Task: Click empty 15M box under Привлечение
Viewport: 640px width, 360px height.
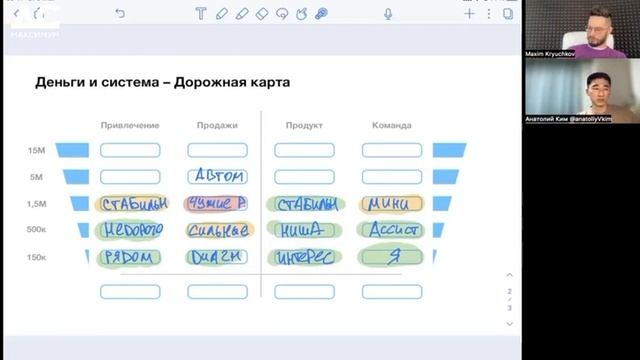Action: click(130, 150)
